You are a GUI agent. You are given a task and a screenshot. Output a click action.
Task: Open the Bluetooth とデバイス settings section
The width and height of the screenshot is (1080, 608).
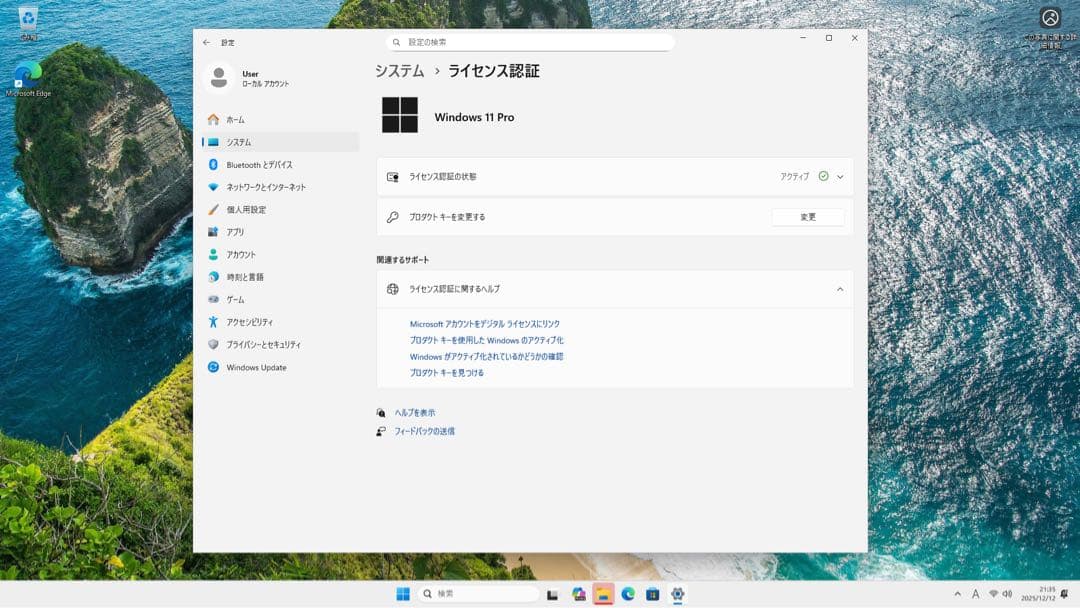click(265, 164)
